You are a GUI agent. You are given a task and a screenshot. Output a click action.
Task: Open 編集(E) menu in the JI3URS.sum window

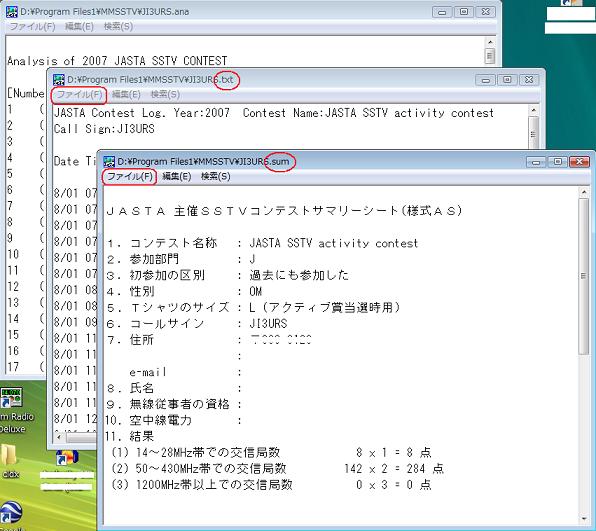176,176
